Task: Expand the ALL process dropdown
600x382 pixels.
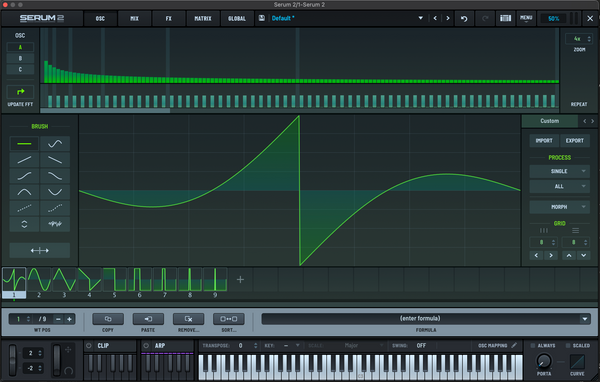Action: [x=559, y=186]
